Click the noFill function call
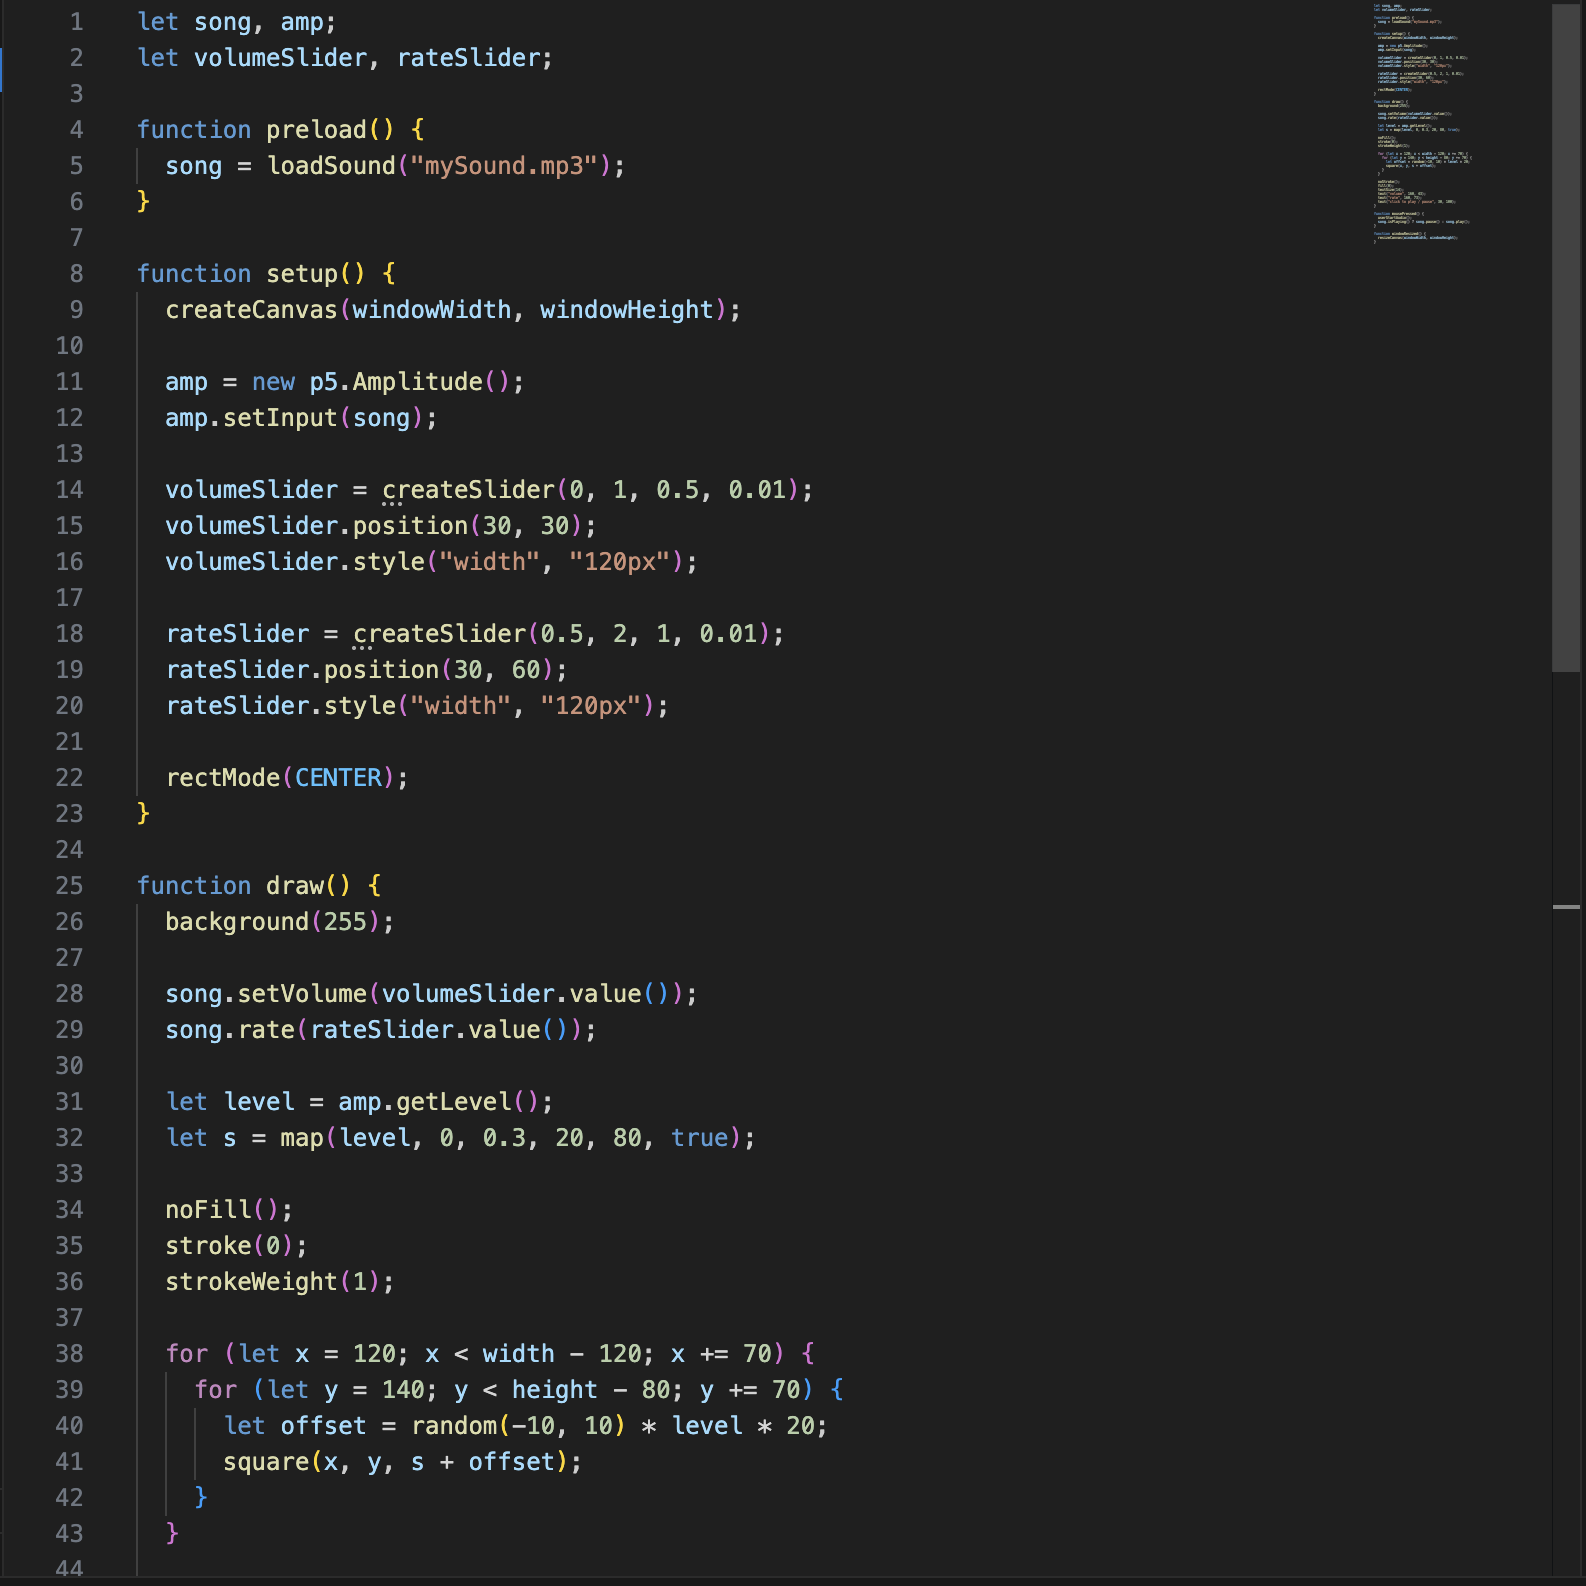The width and height of the screenshot is (1586, 1586). (208, 1210)
